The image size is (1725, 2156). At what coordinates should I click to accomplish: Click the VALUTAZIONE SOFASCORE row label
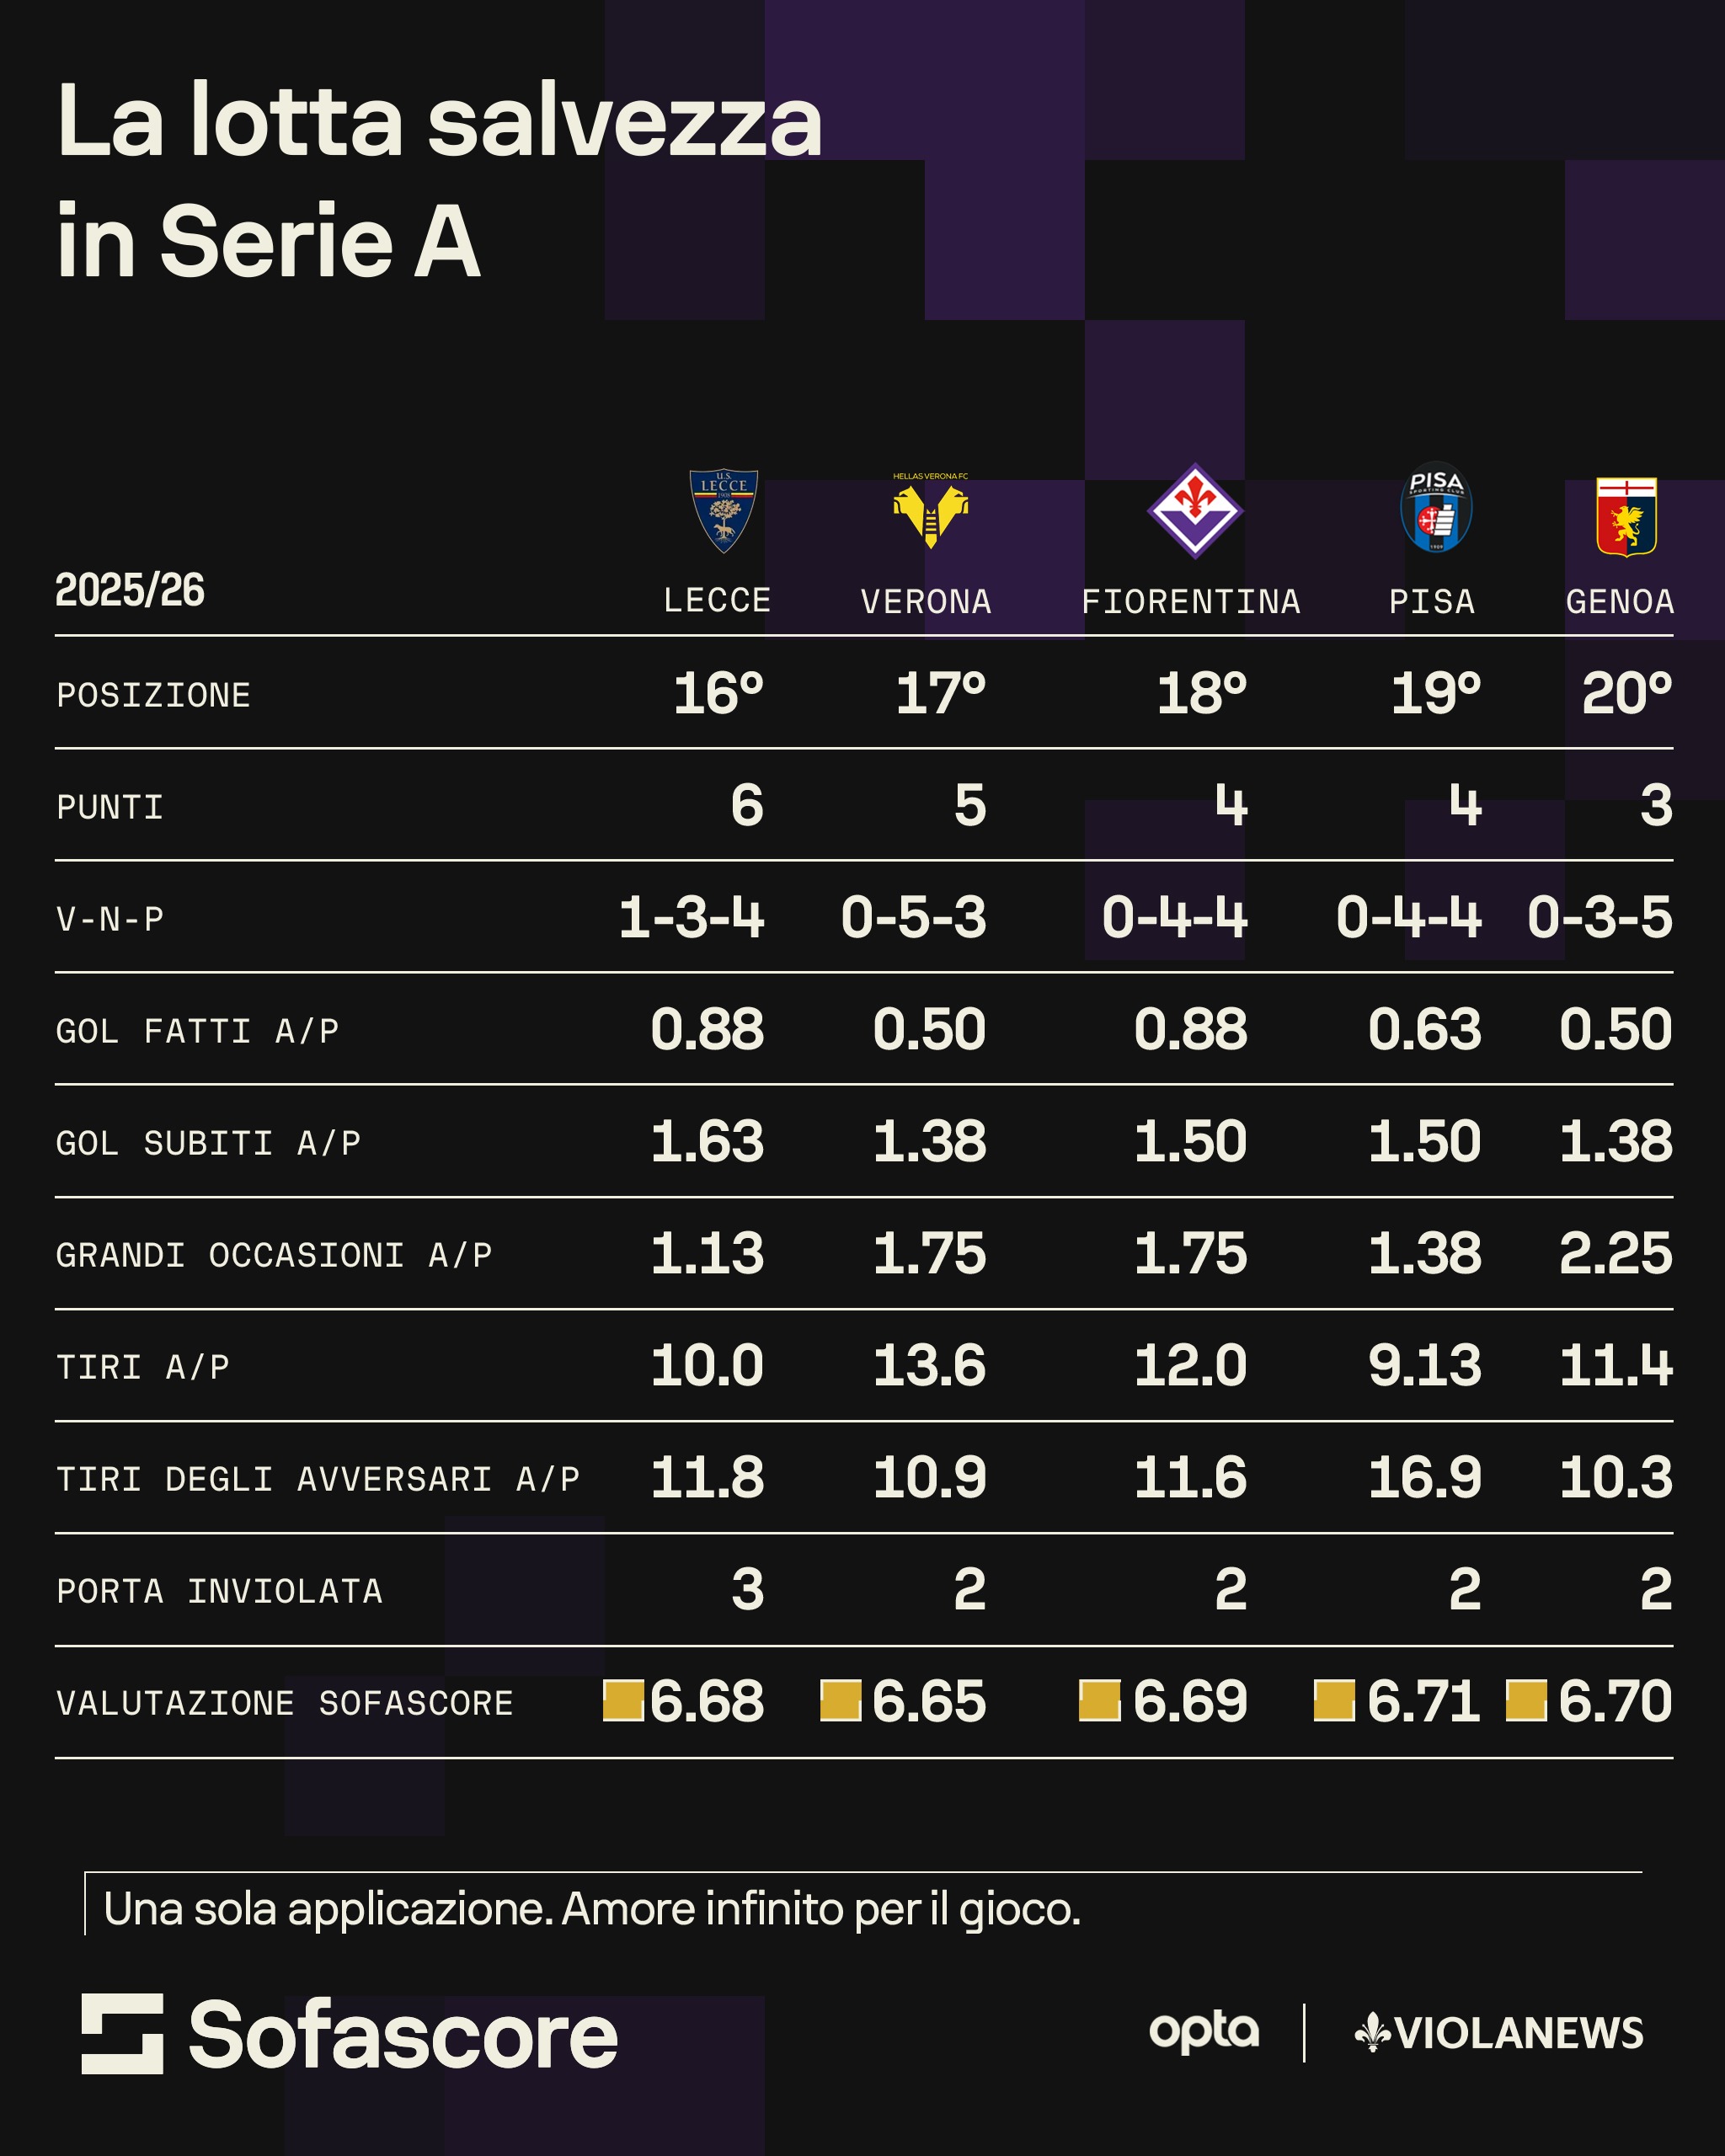tap(285, 1703)
